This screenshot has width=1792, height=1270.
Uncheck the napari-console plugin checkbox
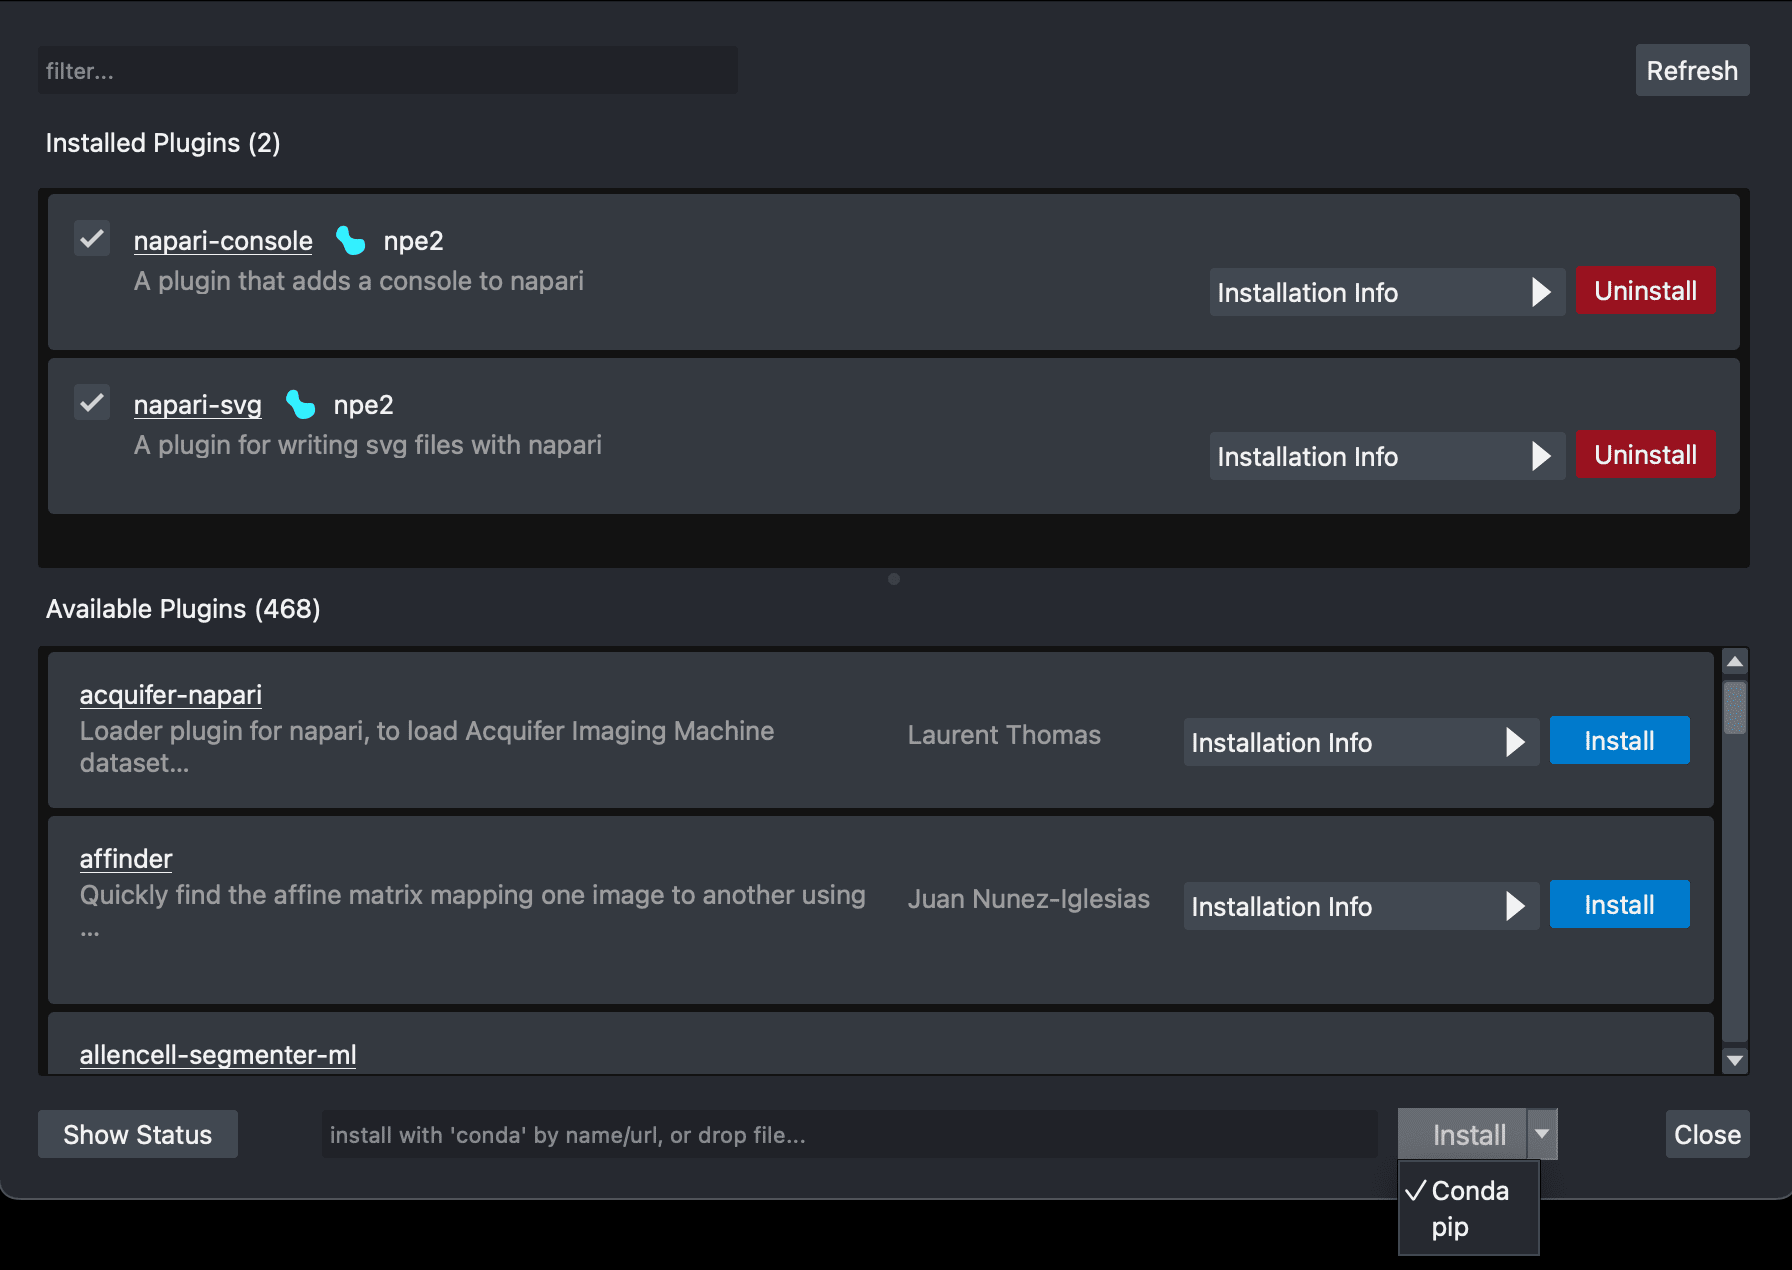coord(91,239)
